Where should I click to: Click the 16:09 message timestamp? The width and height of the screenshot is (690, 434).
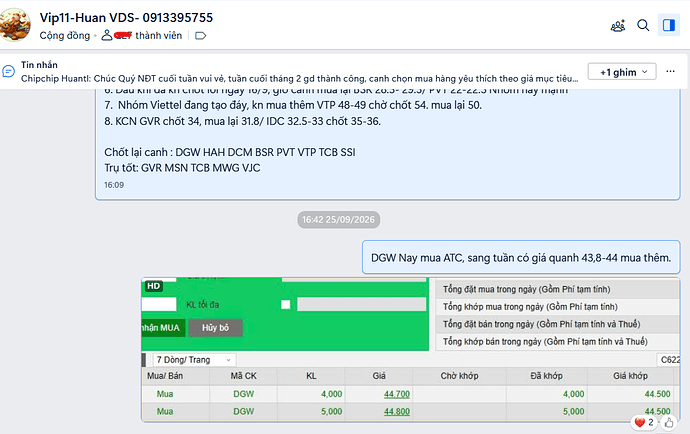[114, 185]
